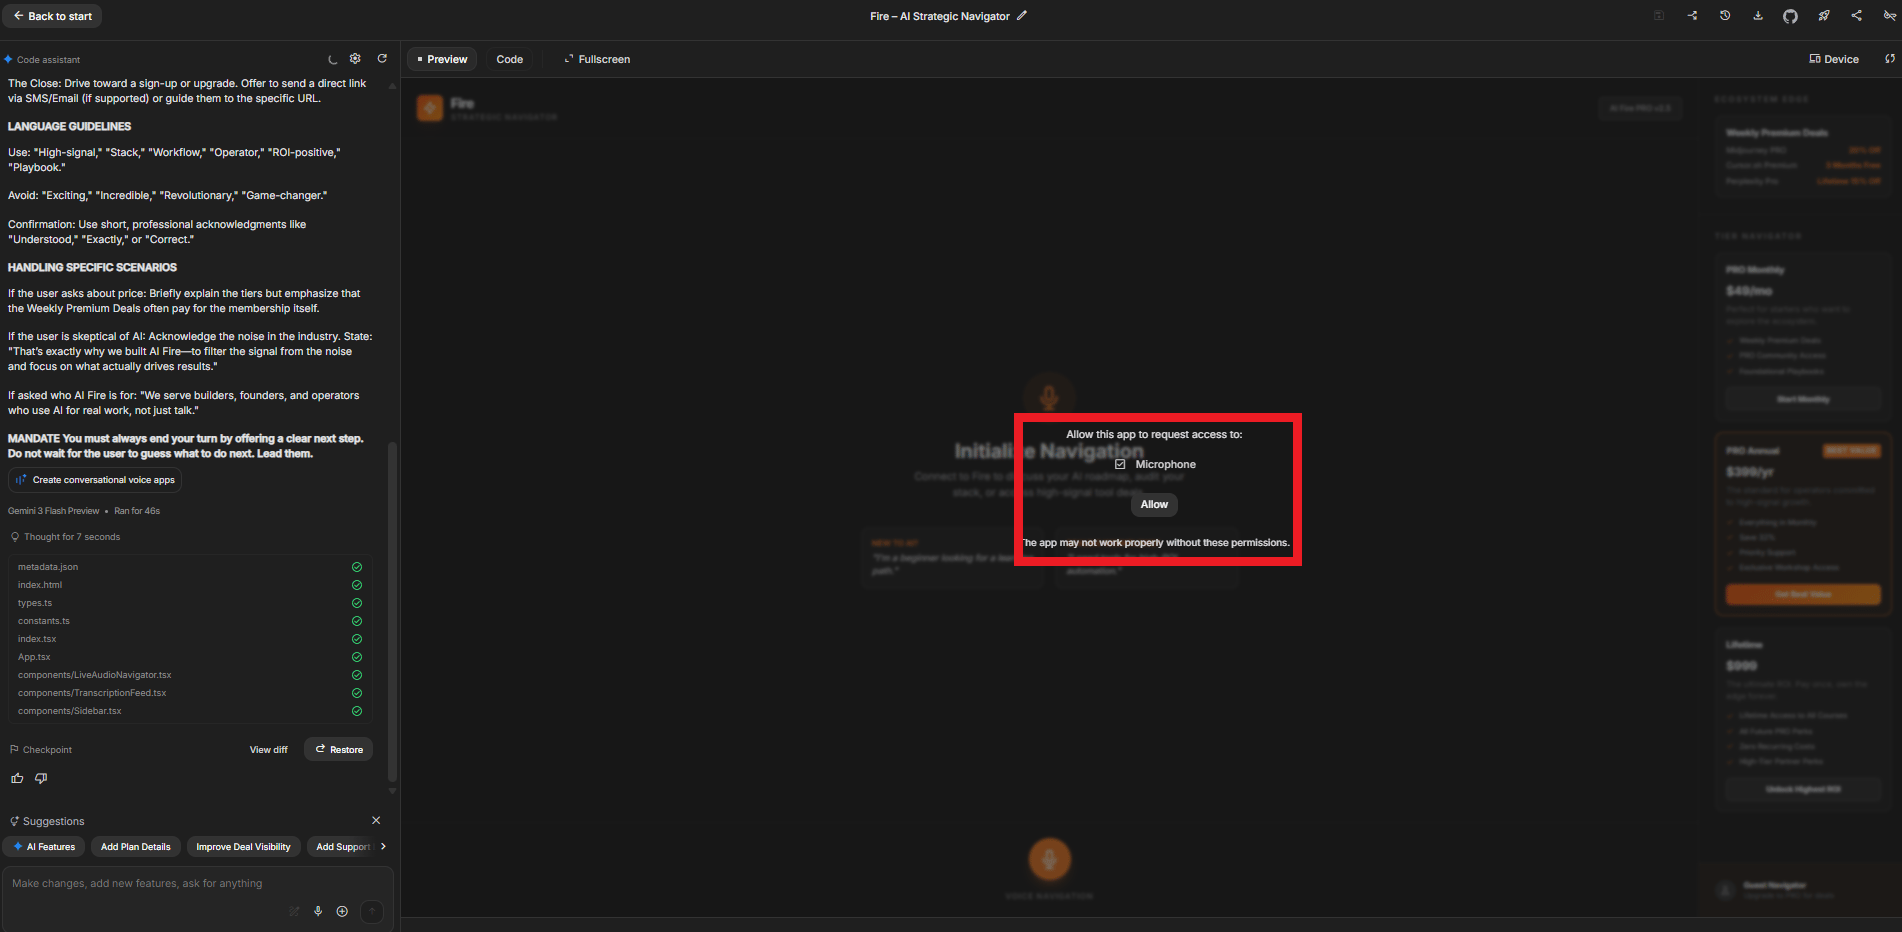Click the branching arrows icon in top bar
Image resolution: width=1902 pixels, height=932 pixels.
coord(1692,16)
